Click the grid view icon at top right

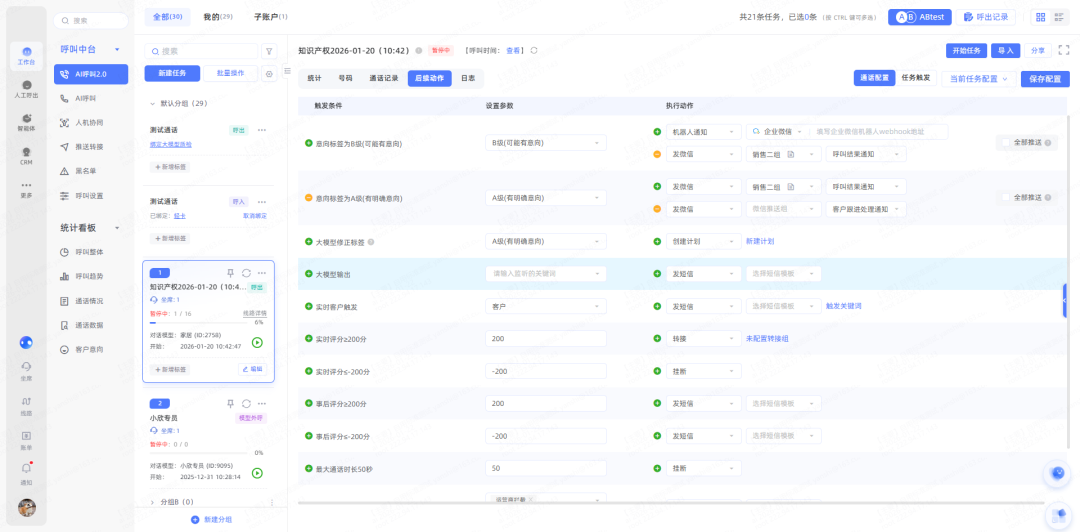click(x=1040, y=17)
